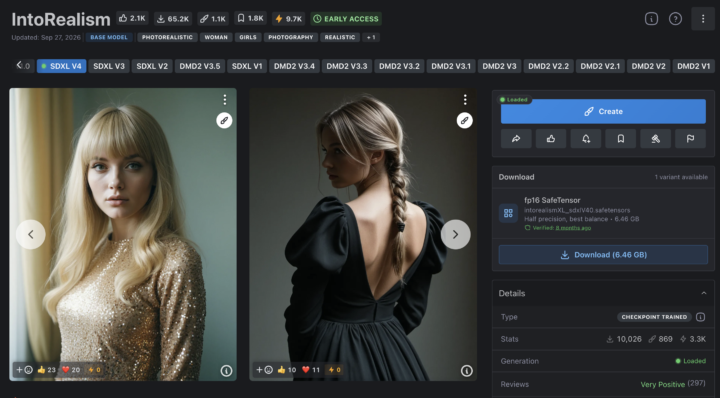
Task: Expand the +1 additional tags badge
Action: pos(371,37)
